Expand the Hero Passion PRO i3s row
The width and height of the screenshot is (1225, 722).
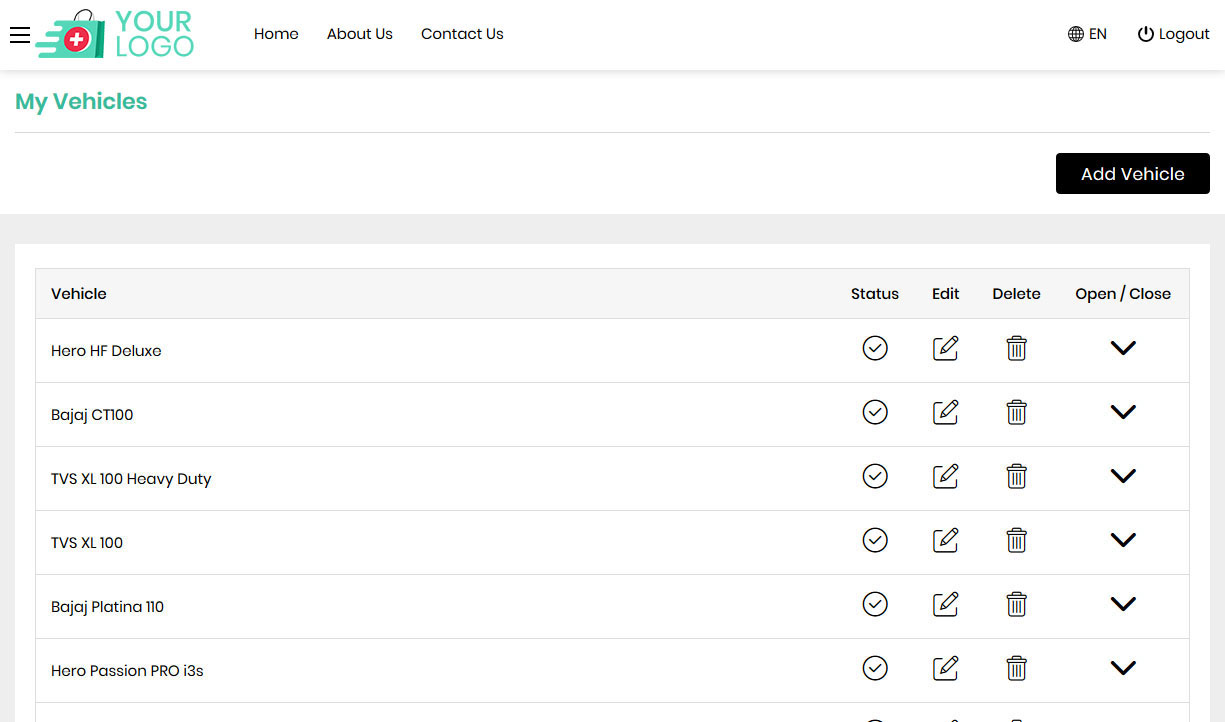pyautogui.click(x=1123, y=668)
